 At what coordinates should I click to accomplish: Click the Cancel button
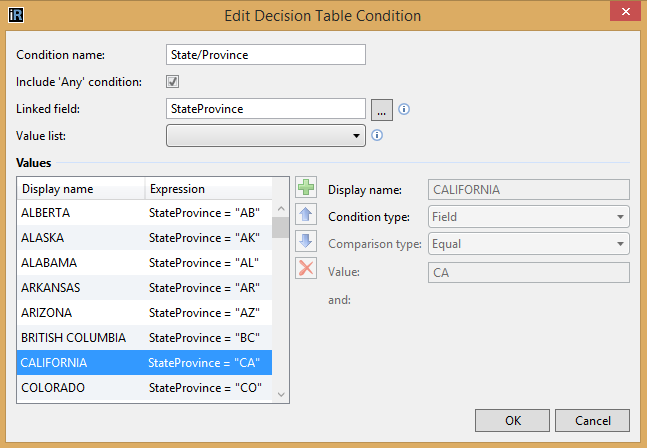tap(592, 420)
